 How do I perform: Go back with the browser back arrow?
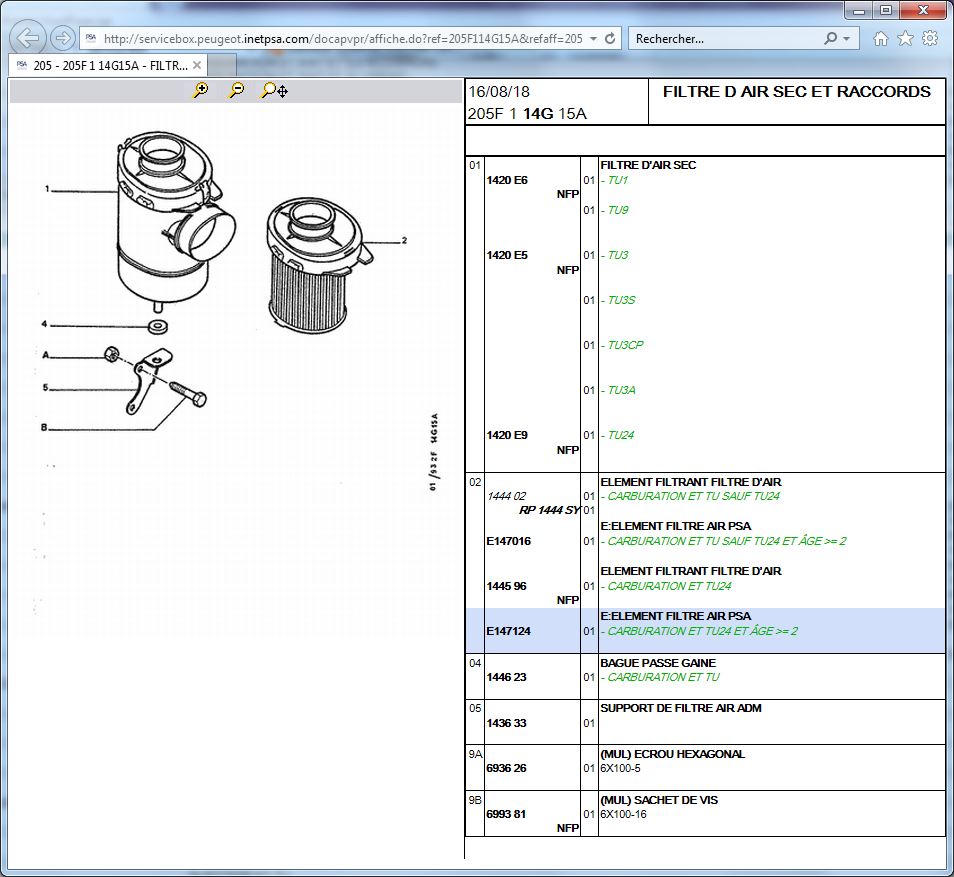tap(29, 39)
